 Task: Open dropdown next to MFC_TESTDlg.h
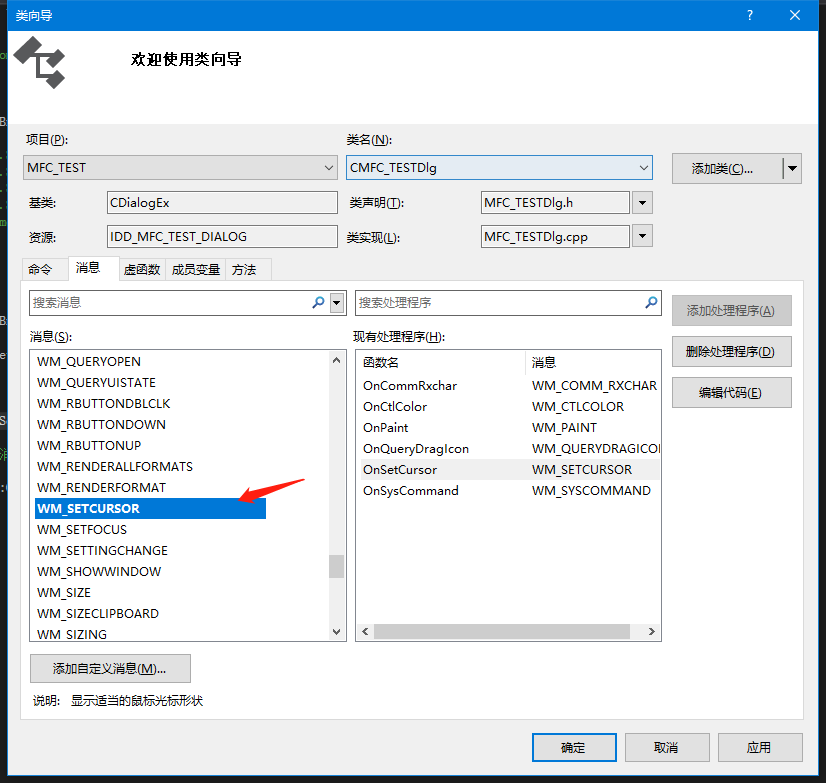pyautogui.click(x=642, y=203)
